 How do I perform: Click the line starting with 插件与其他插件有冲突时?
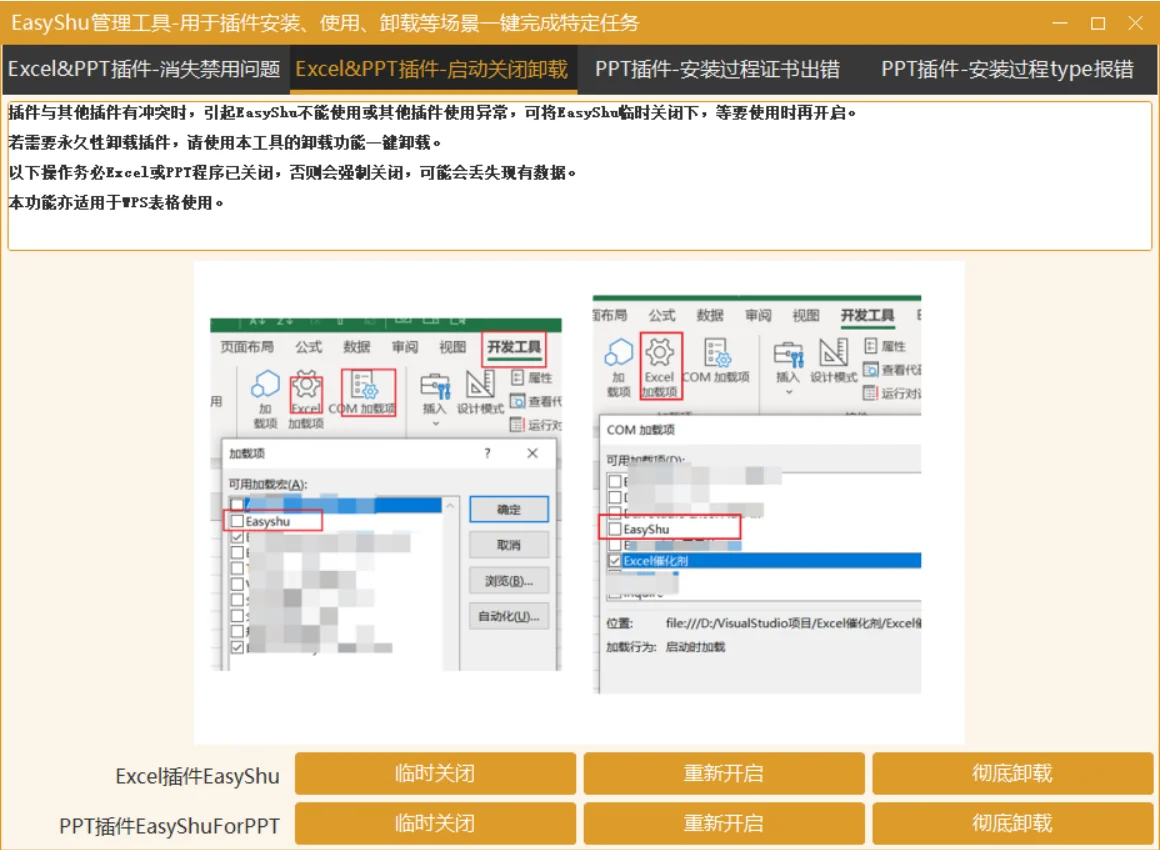click(433, 112)
